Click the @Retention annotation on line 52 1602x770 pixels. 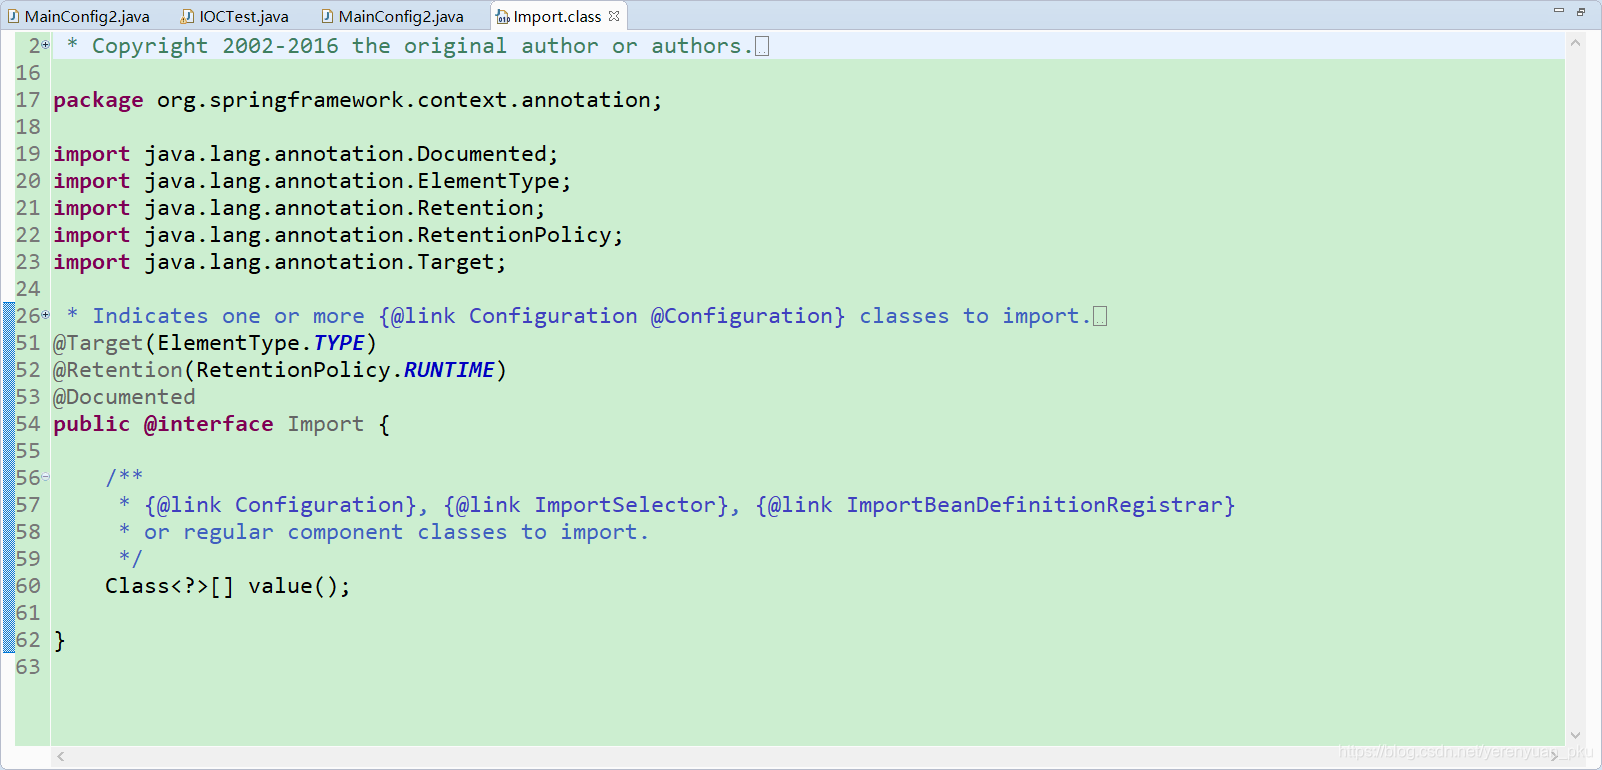[x=118, y=370]
